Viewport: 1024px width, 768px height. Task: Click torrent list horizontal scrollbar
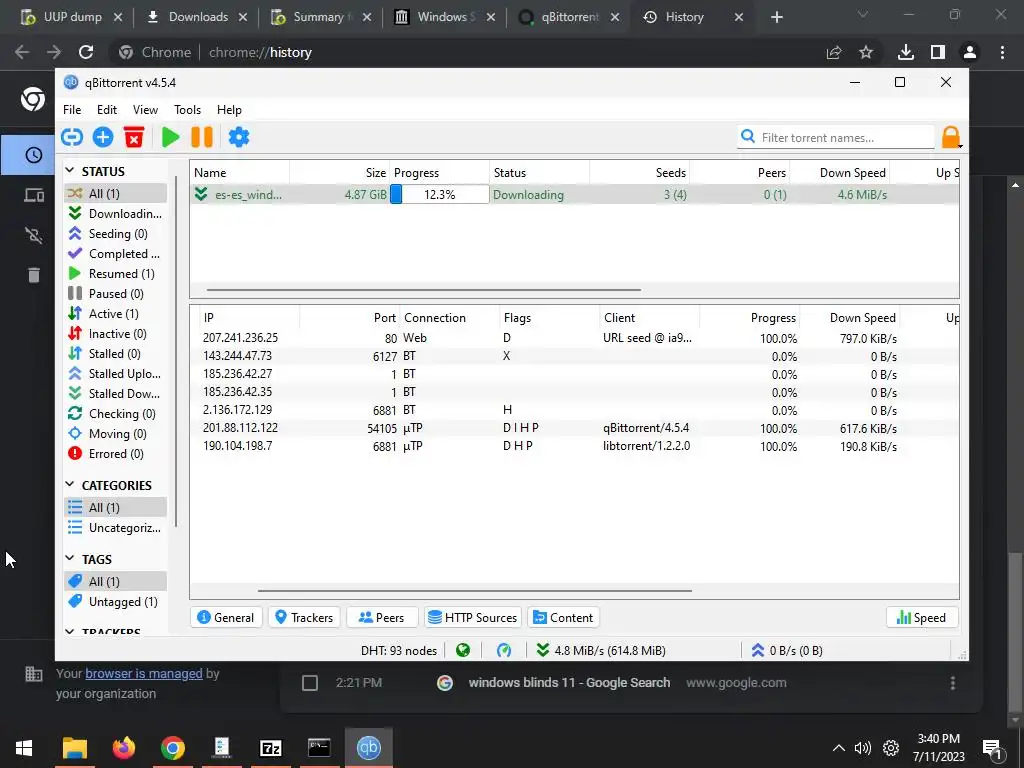424,289
